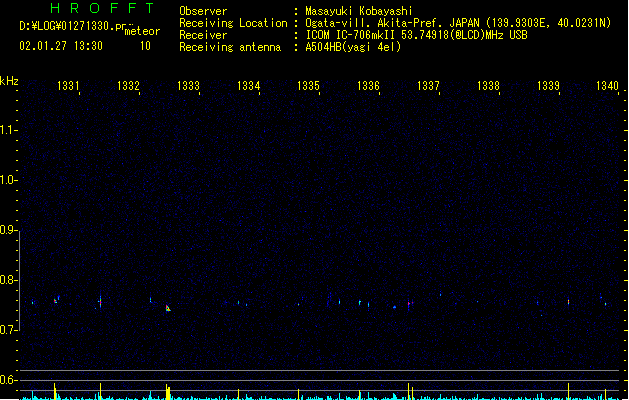Click the bright multicolored echo between 1332 and 1333

click(168, 308)
